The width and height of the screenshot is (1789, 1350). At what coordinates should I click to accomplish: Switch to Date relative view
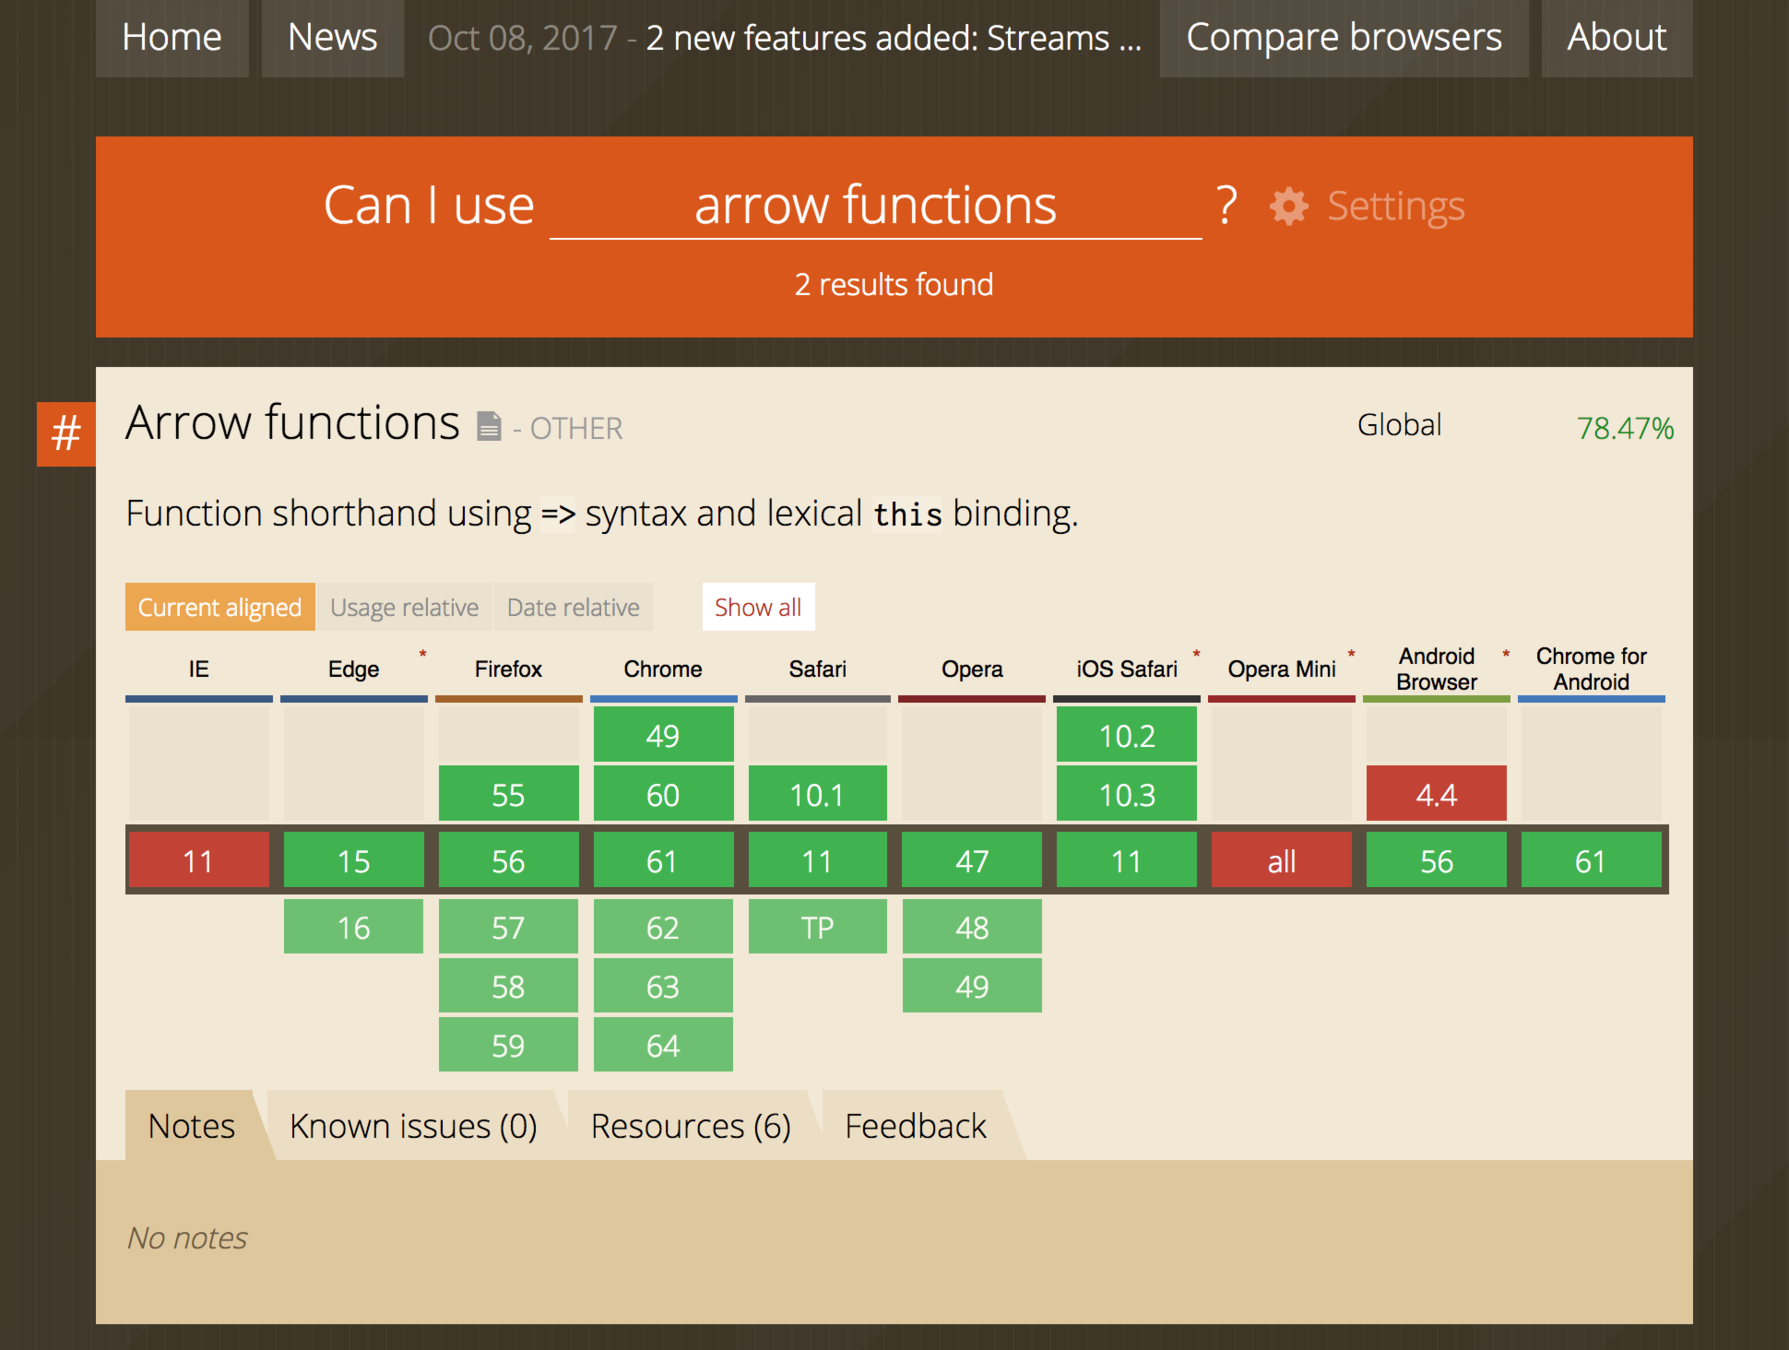pos(573,607)
